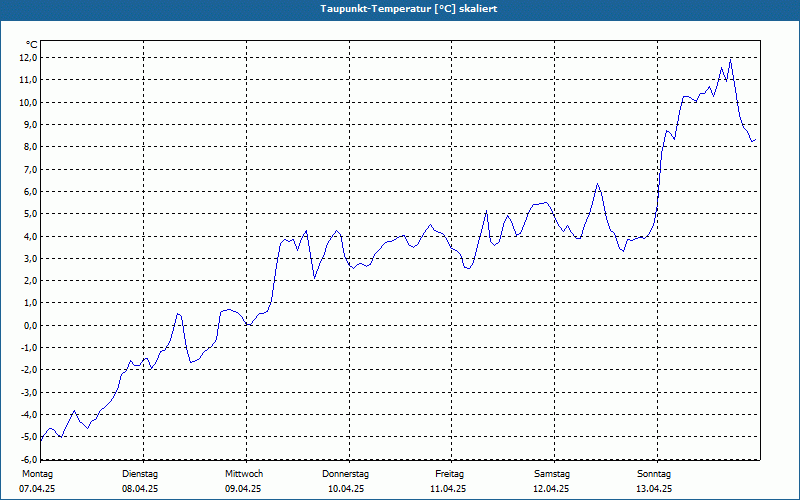Screen dimensions: 800x500
Task: Click the date 09.04.25
Action: pos(243,489)
